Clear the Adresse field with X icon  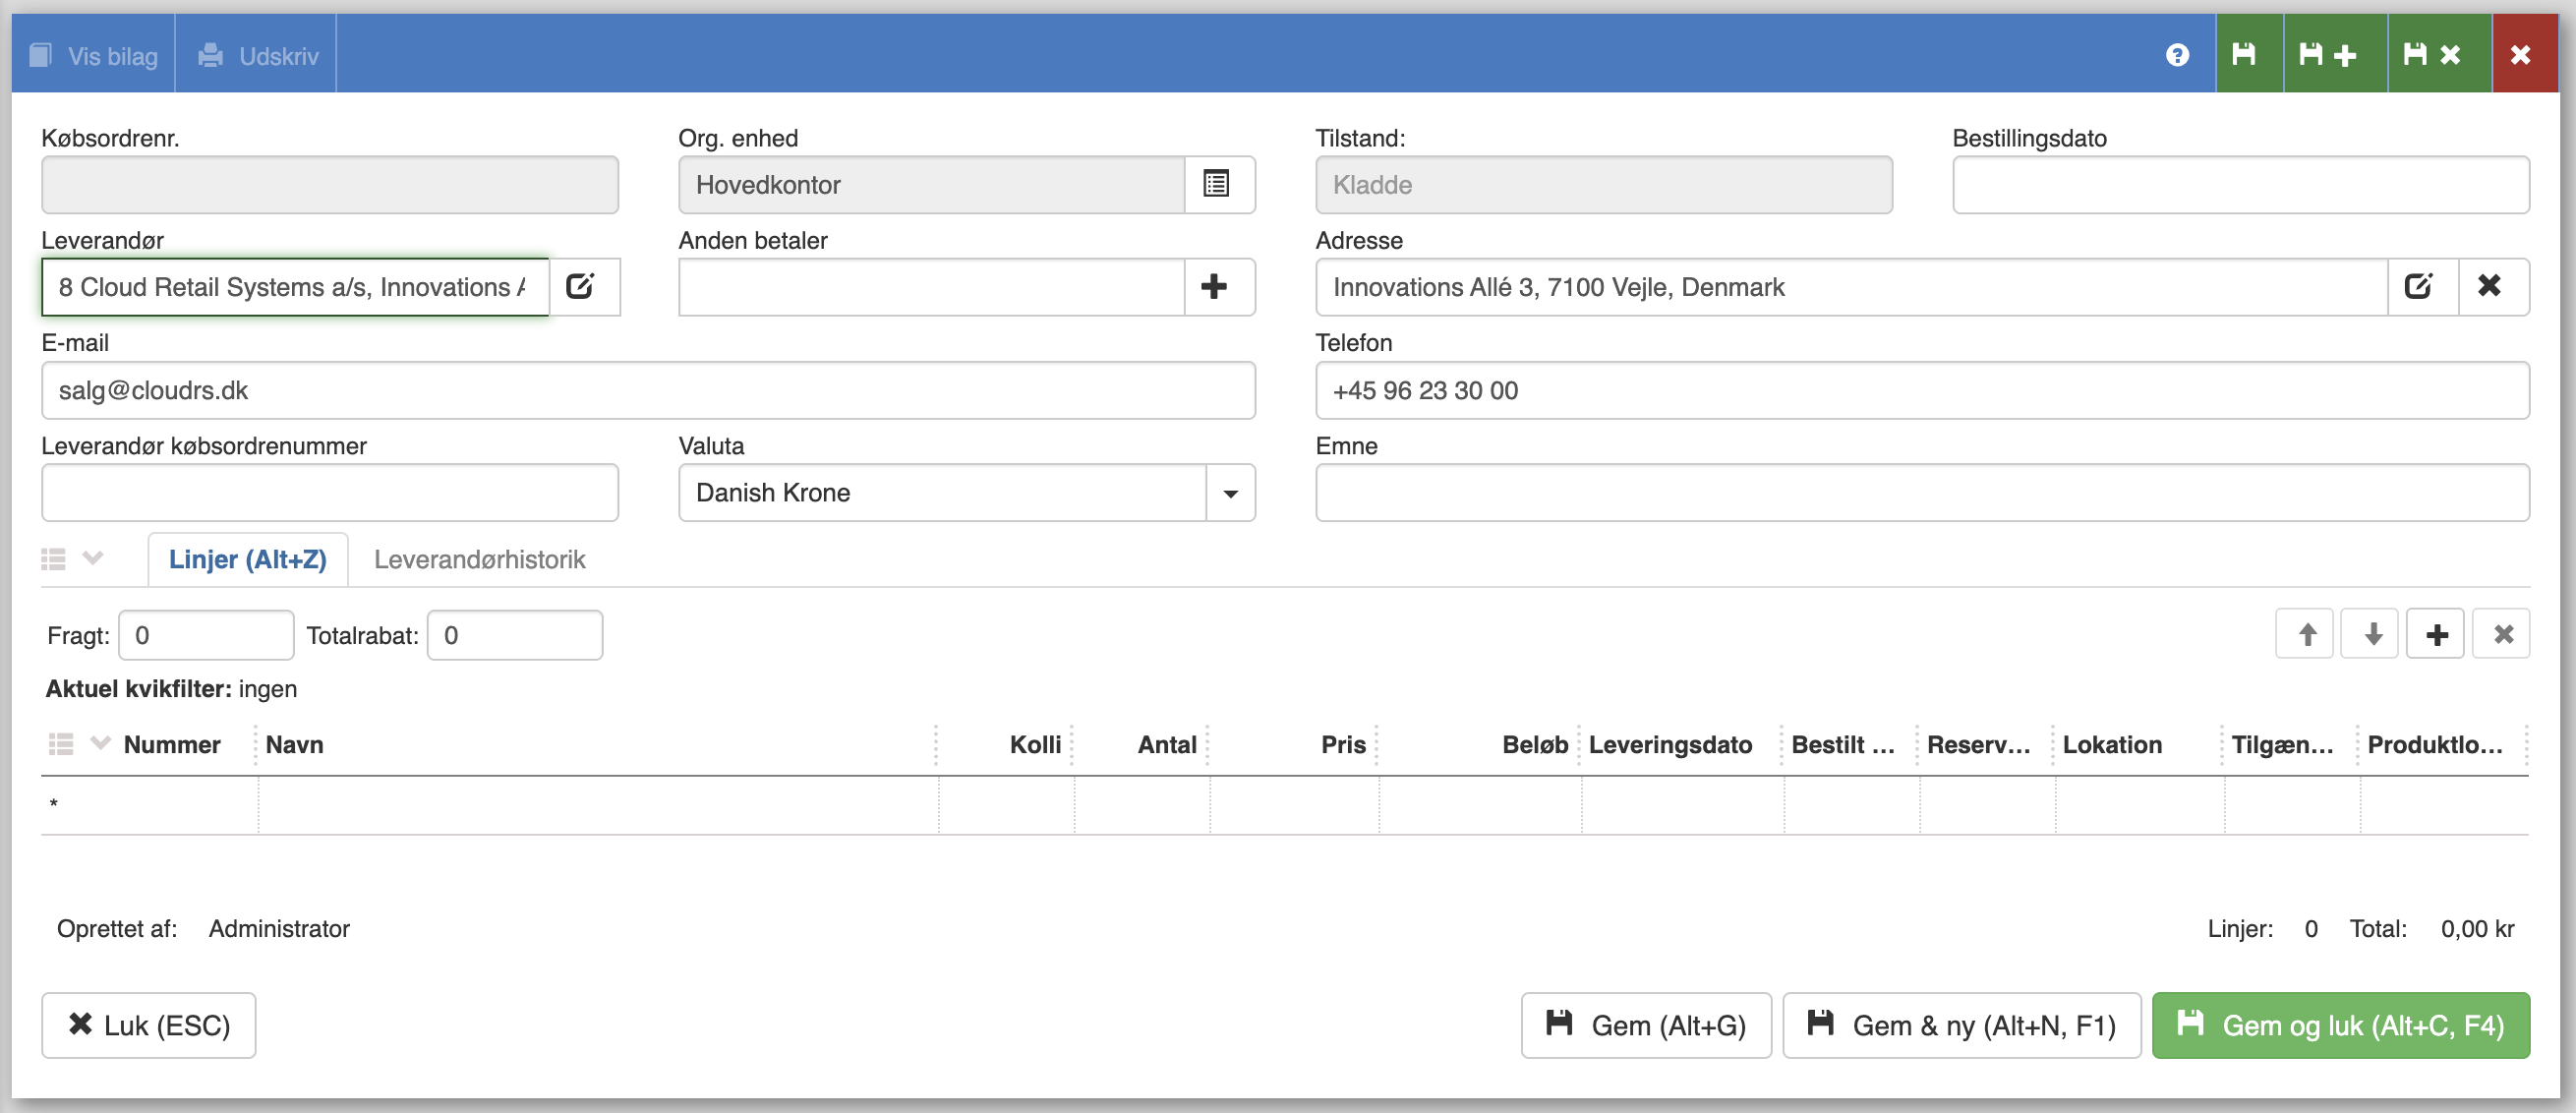(2492, 287)
